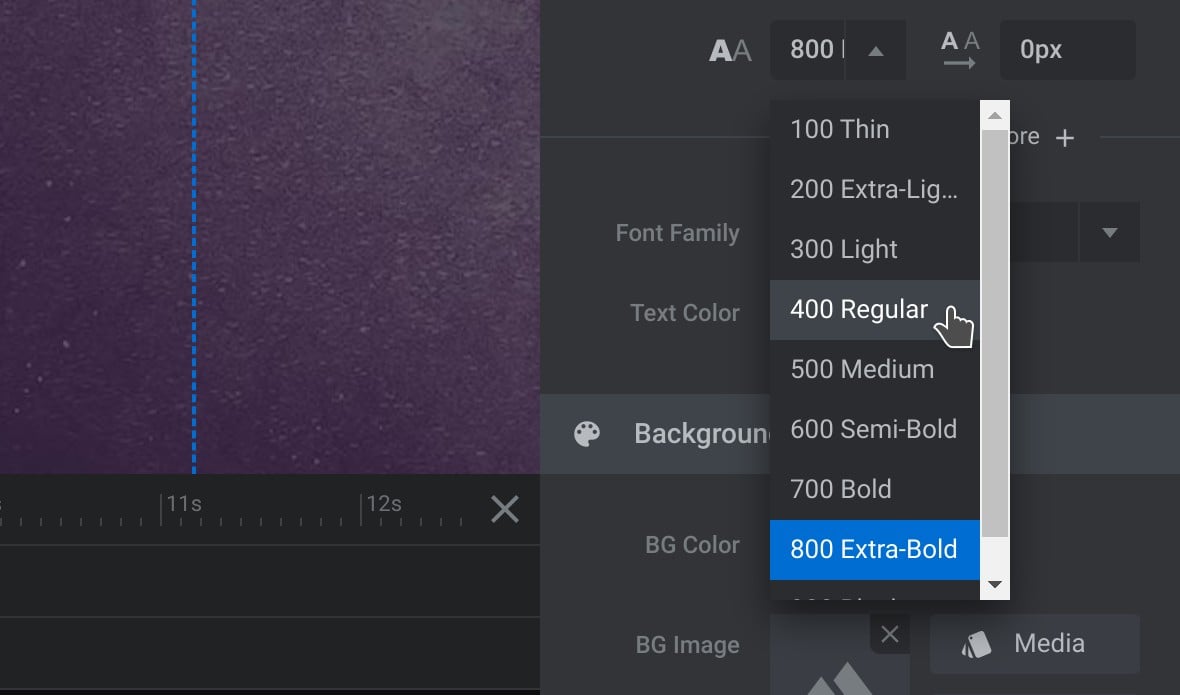The height and width of the screenshot is (695, 1180).
Task: Choose 500 Medium font weight
Action: (862, 369)
